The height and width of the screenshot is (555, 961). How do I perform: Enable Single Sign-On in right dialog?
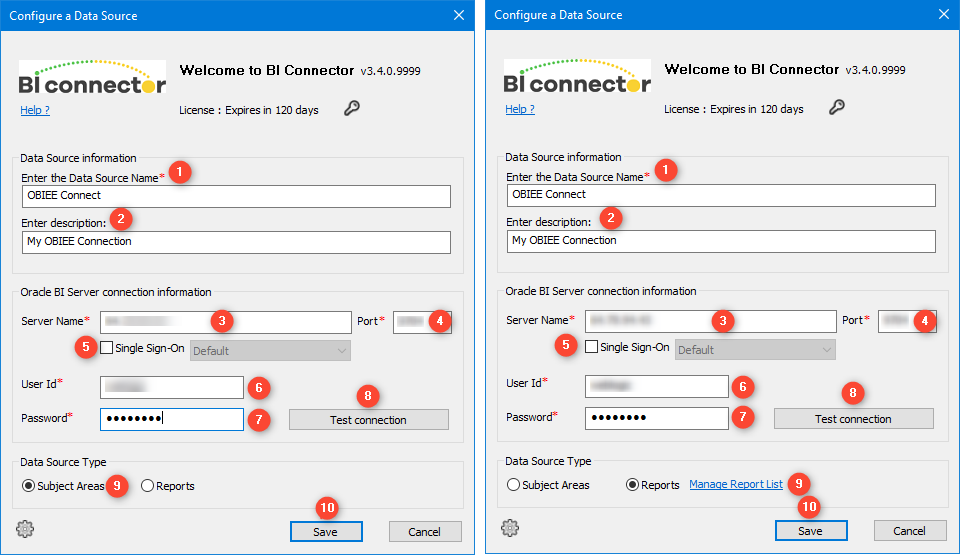click(x=591, y=347)
